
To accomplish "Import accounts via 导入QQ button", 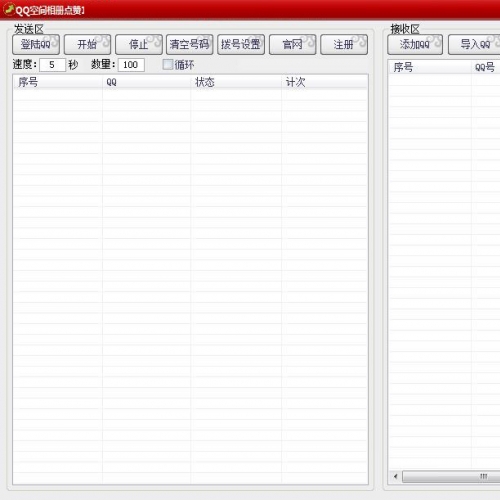I will (x=475, y=44).
